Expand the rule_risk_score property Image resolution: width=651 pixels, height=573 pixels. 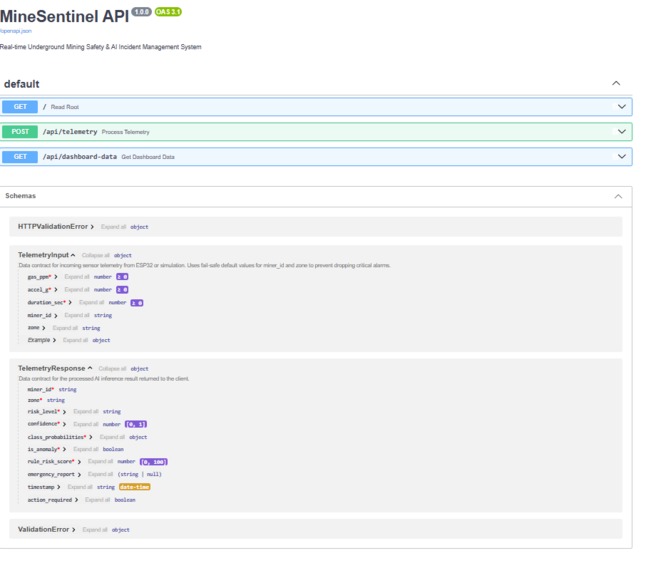[x=79, y=462]
